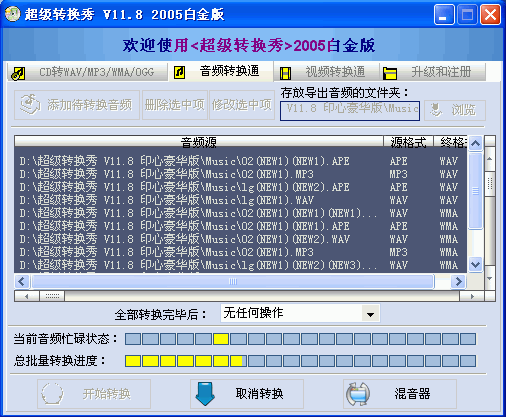Minimize the 超级转换秀 window
The width and height of the screenshot is (506, 417).
click(x=444, y=15)
